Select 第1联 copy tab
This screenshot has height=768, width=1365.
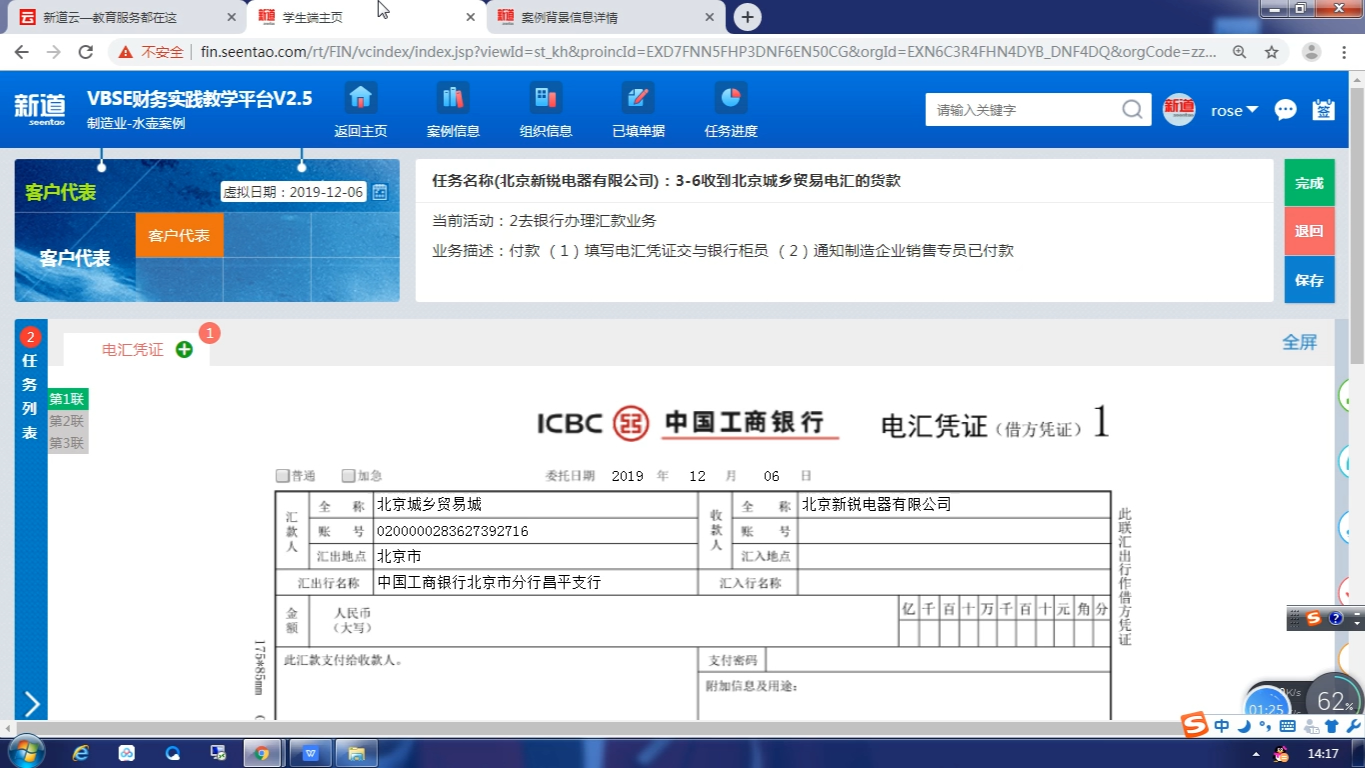(x=67, y=399)
